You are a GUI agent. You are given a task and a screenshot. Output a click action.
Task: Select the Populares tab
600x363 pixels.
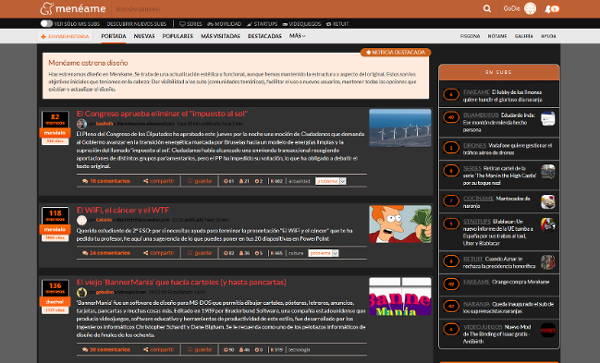coord(178,36)
